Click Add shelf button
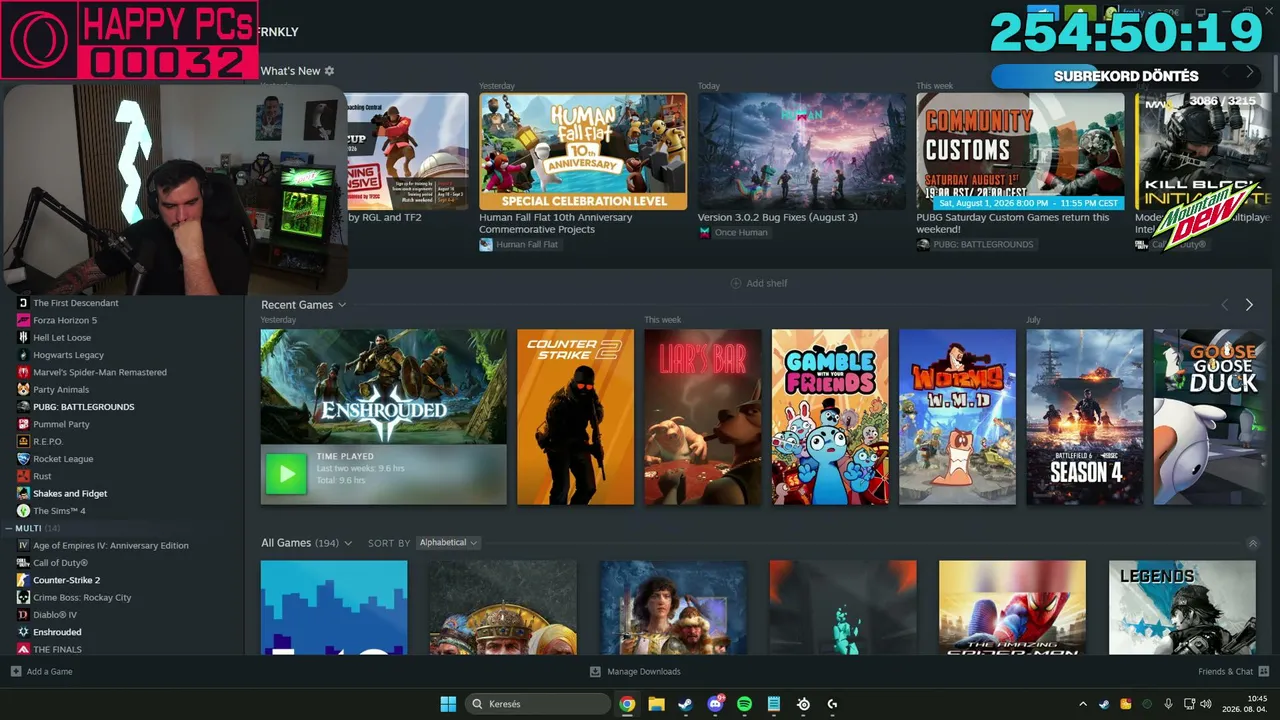1280x720 pixels. (x=759, y=283)
